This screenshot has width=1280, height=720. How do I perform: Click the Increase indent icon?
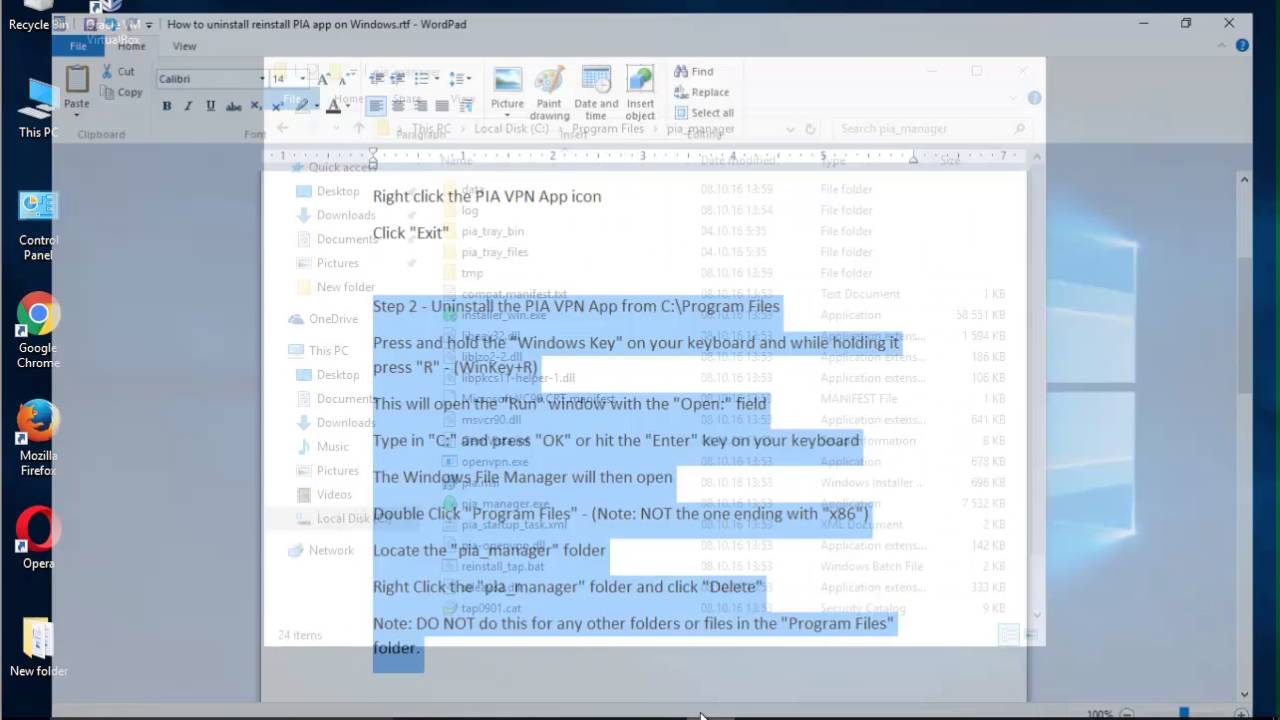click(x=400, y=78)
